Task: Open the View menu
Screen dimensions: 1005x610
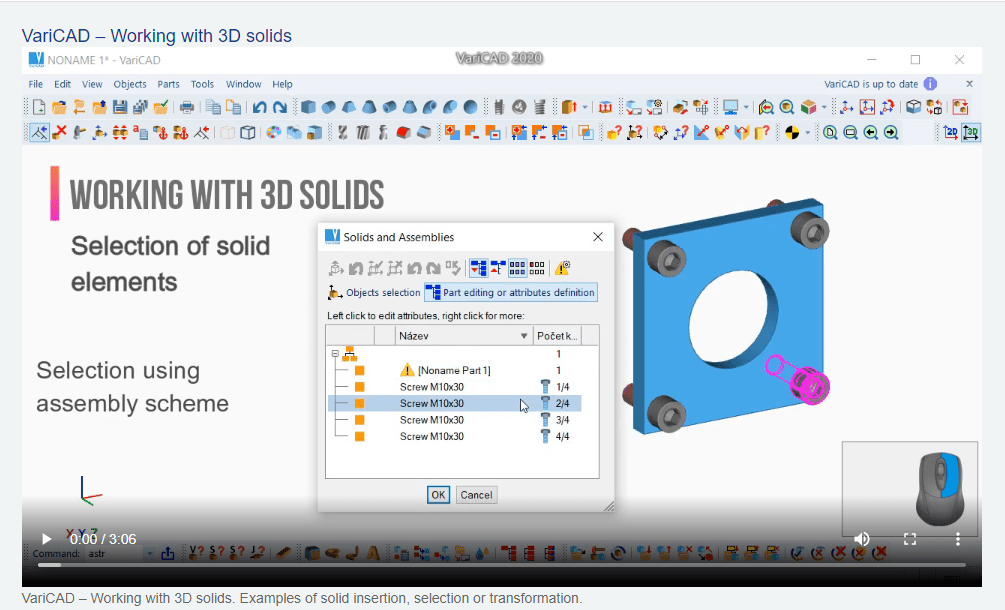Action: coord(92,84)
